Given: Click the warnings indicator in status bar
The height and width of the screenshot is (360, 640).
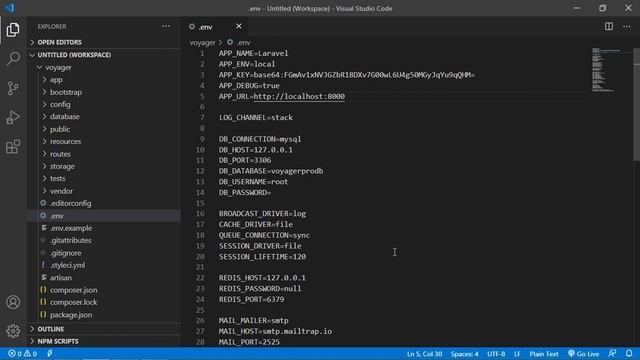Looking at the screenshot, I should (30, 354).
